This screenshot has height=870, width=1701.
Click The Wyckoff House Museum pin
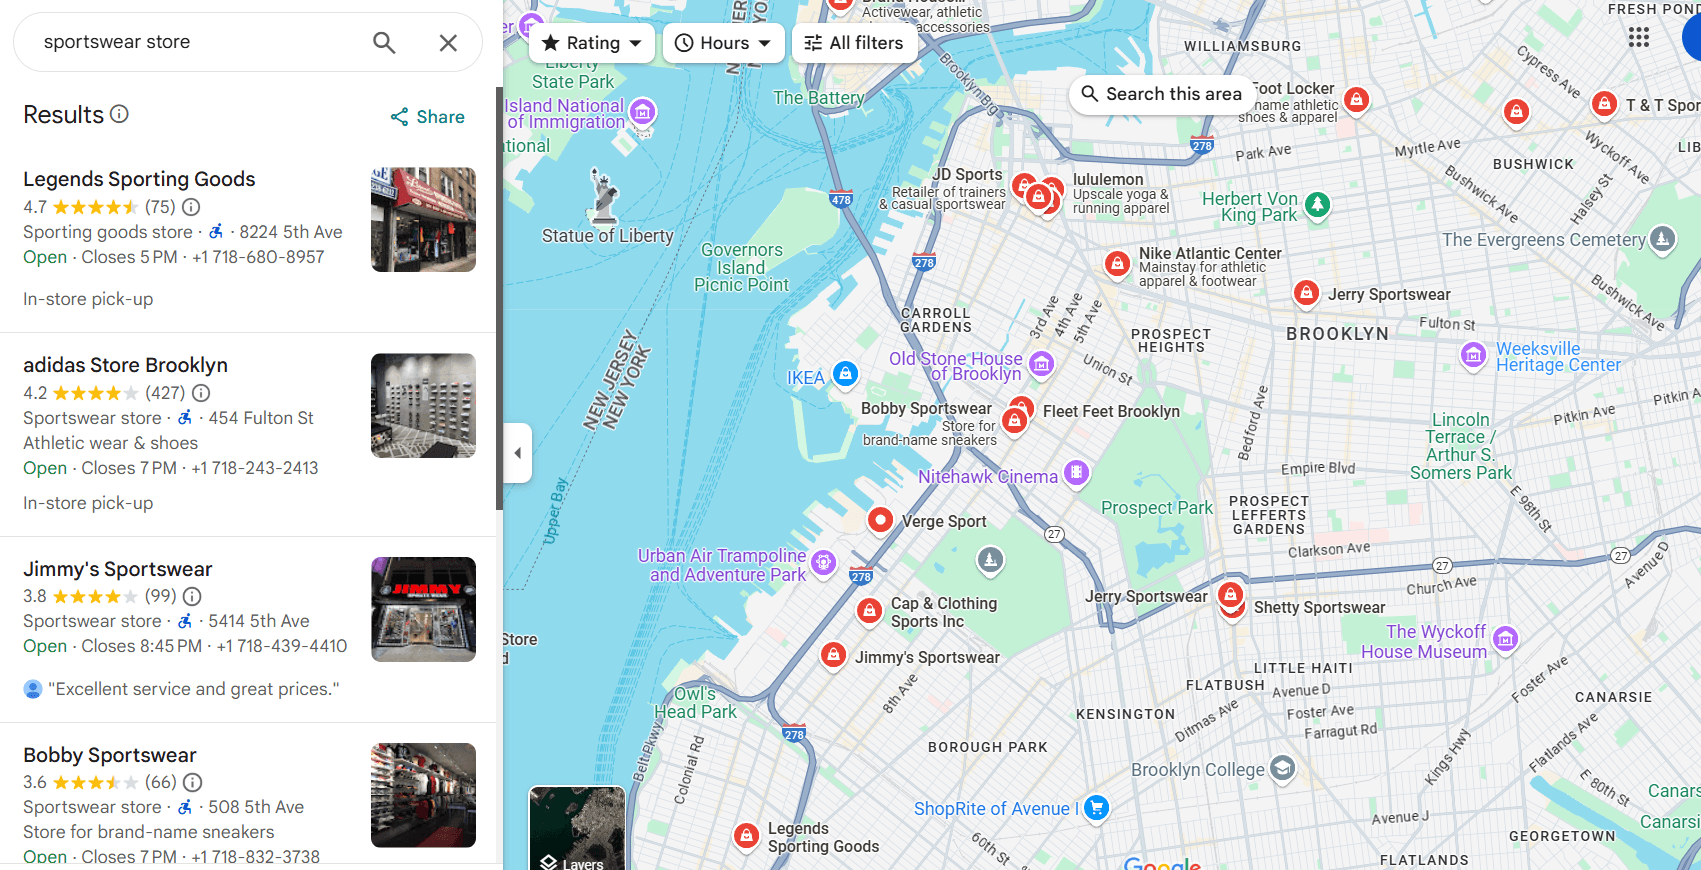(1505, 639)
